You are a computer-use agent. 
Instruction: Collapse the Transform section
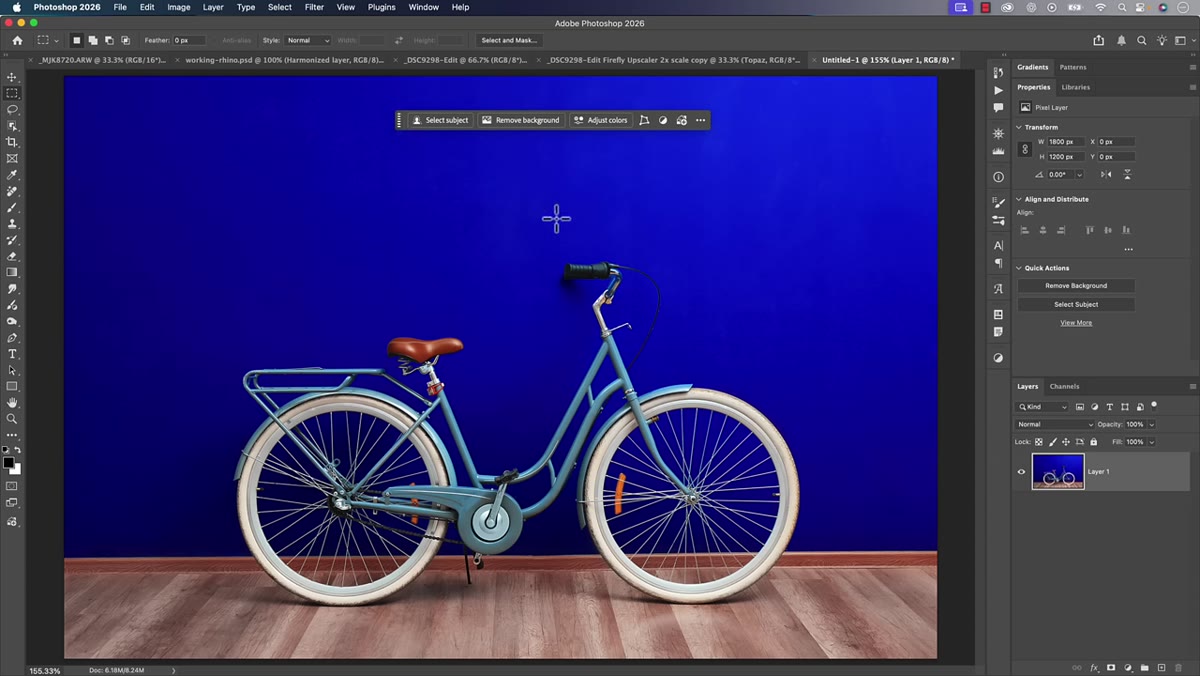click(x=1019, y=127)
